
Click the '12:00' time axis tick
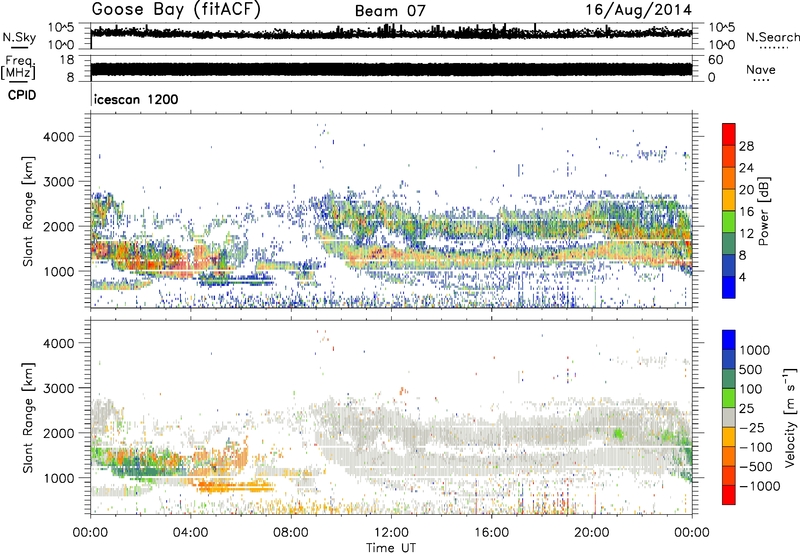tap(391, 533)
